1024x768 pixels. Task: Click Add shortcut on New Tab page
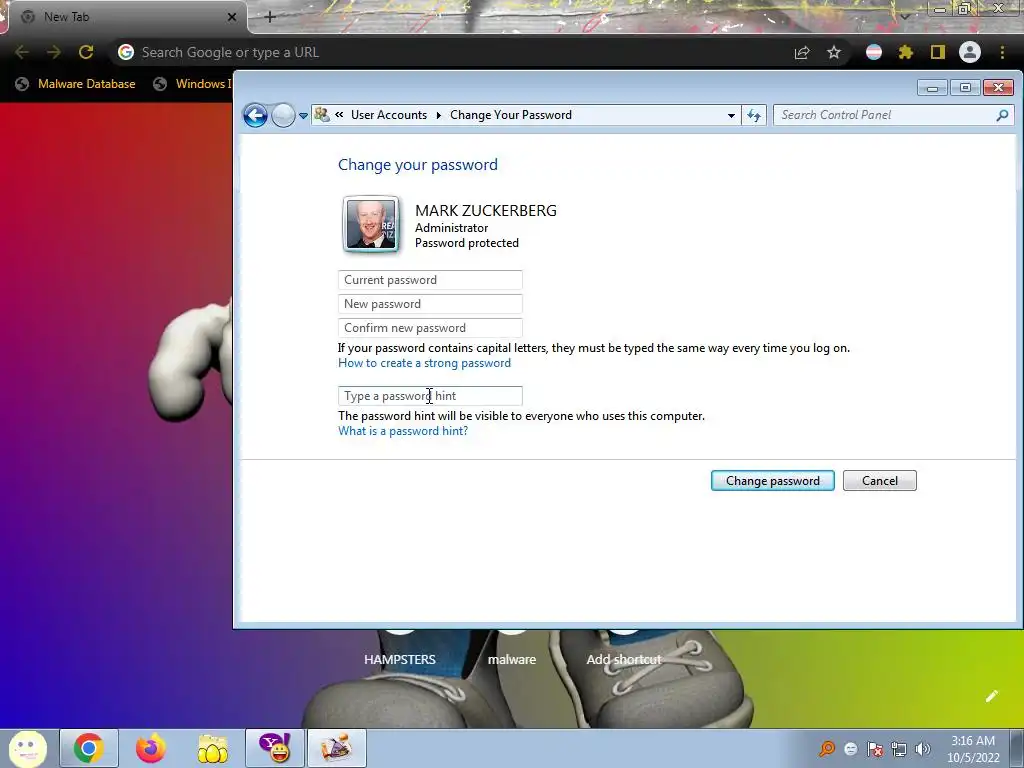[624, 660]
